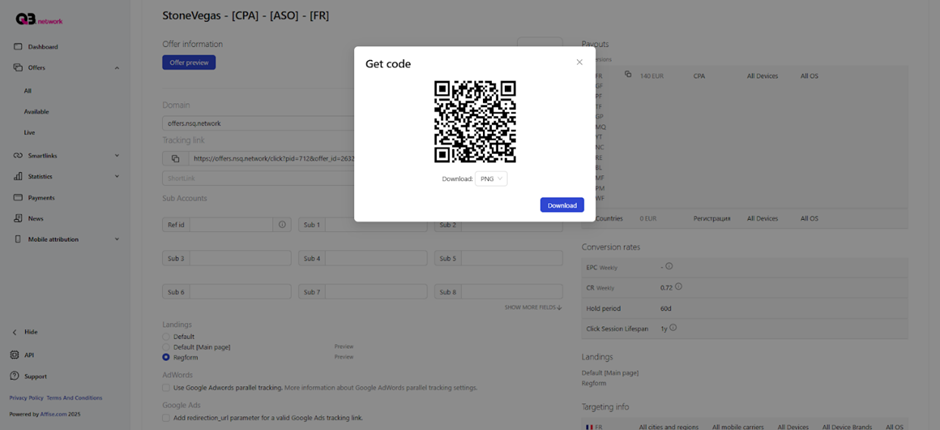The width and height of the screenshot is (940, 430).
Task: Expand the Smartlinks menu chevron
Action: [x=117, y=156]
